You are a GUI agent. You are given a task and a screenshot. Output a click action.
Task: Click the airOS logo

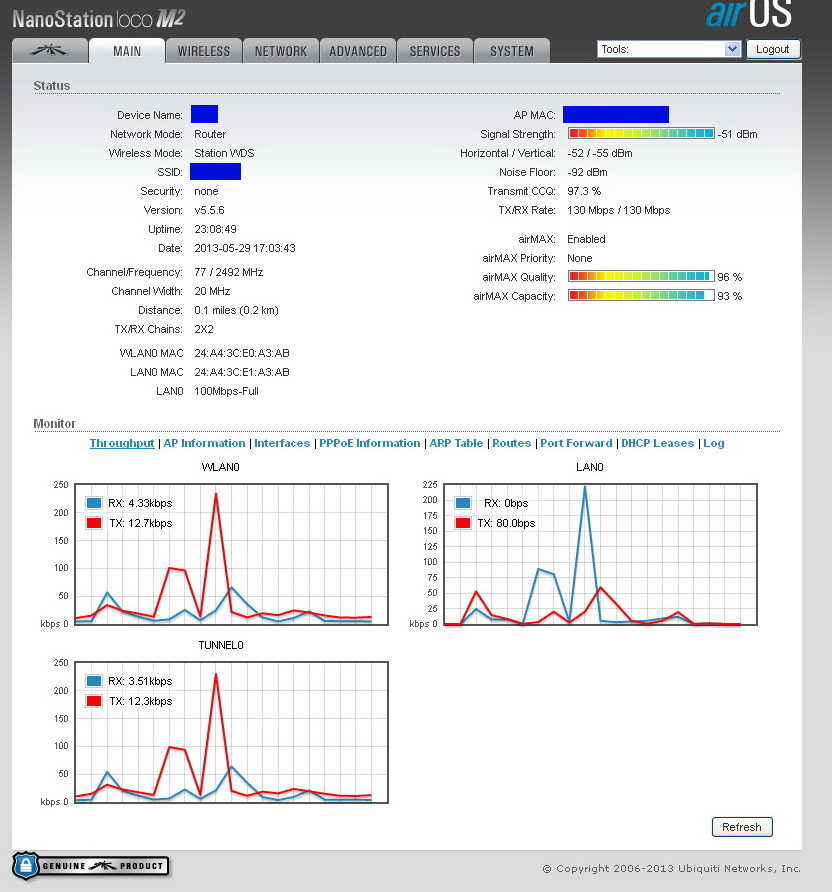[749, 15]
